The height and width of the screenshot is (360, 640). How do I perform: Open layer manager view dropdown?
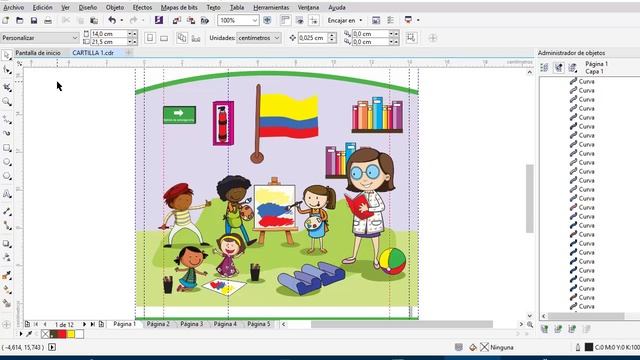572,68
